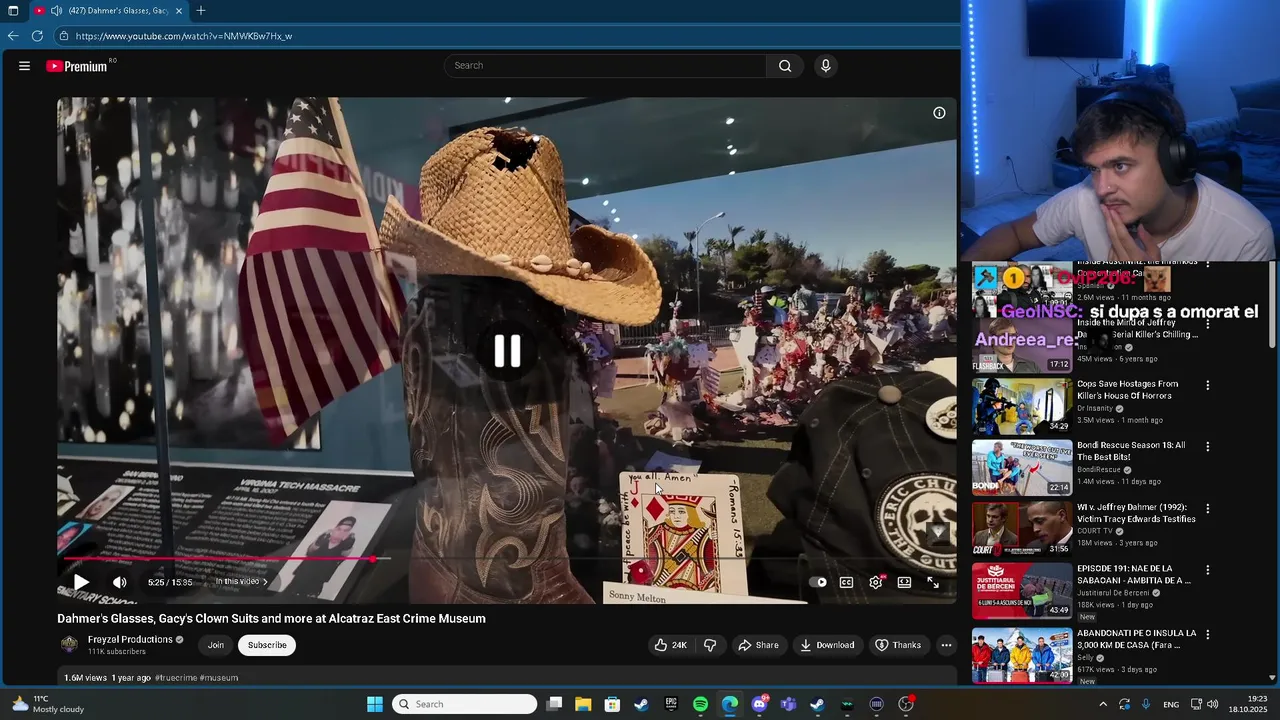Go to the YouTube Premium home logo
The image size is (1280, 720).
click(x=77, y=66)
